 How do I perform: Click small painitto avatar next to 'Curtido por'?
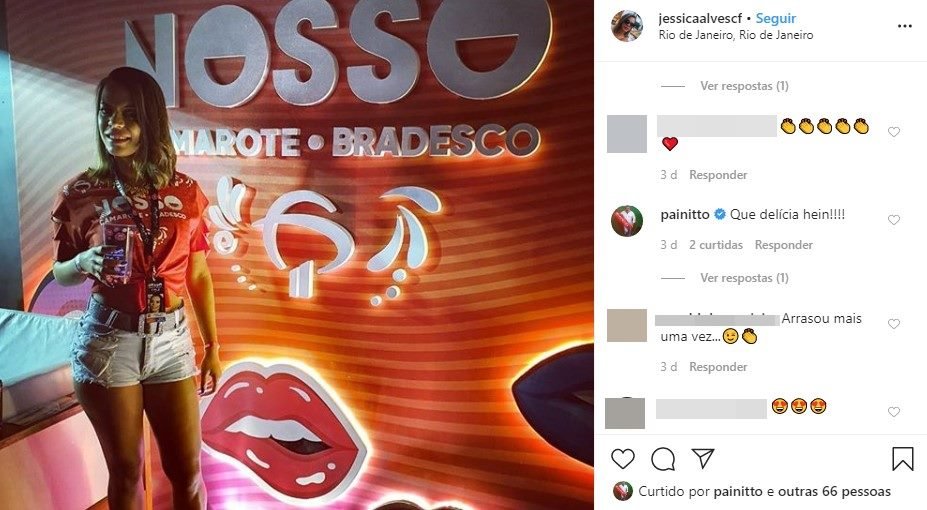point(623,491)
